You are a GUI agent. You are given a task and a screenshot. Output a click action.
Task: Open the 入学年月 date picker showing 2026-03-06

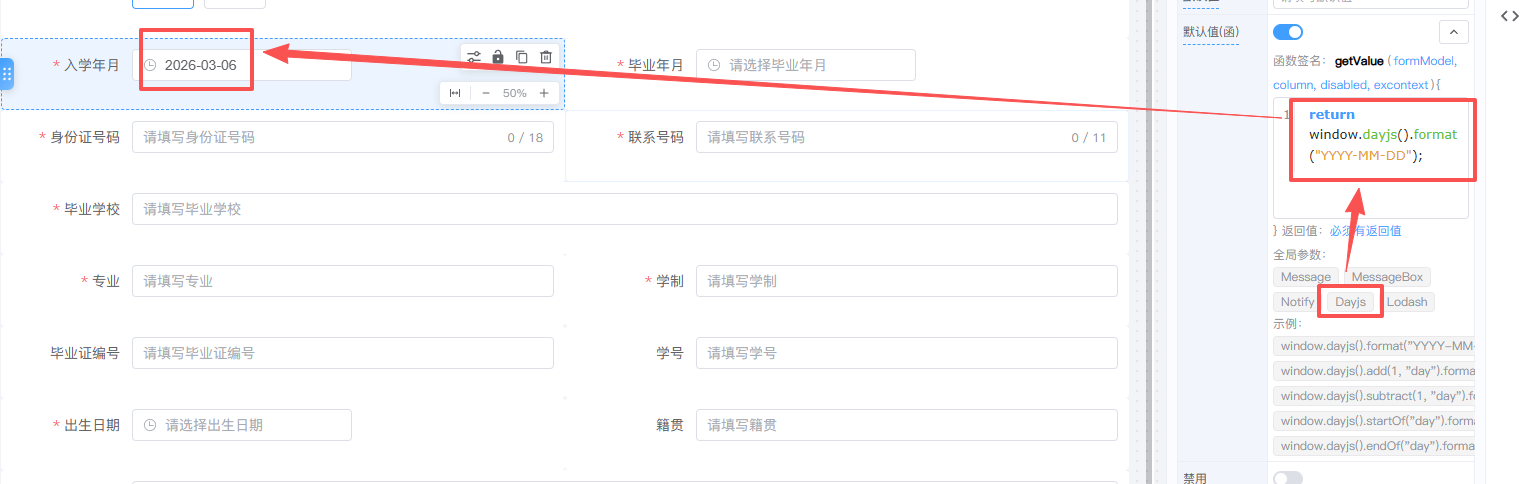tap(242, 65)
